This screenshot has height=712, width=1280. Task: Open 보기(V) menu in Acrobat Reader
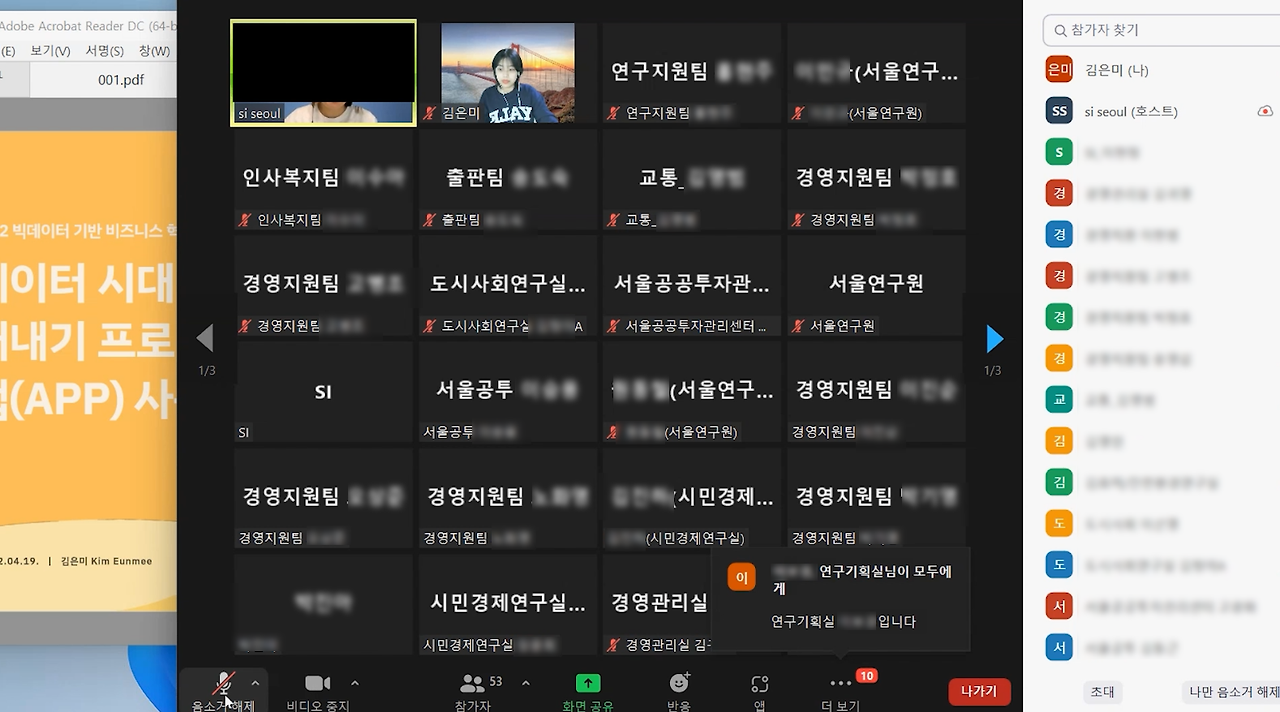click(50, 50)
